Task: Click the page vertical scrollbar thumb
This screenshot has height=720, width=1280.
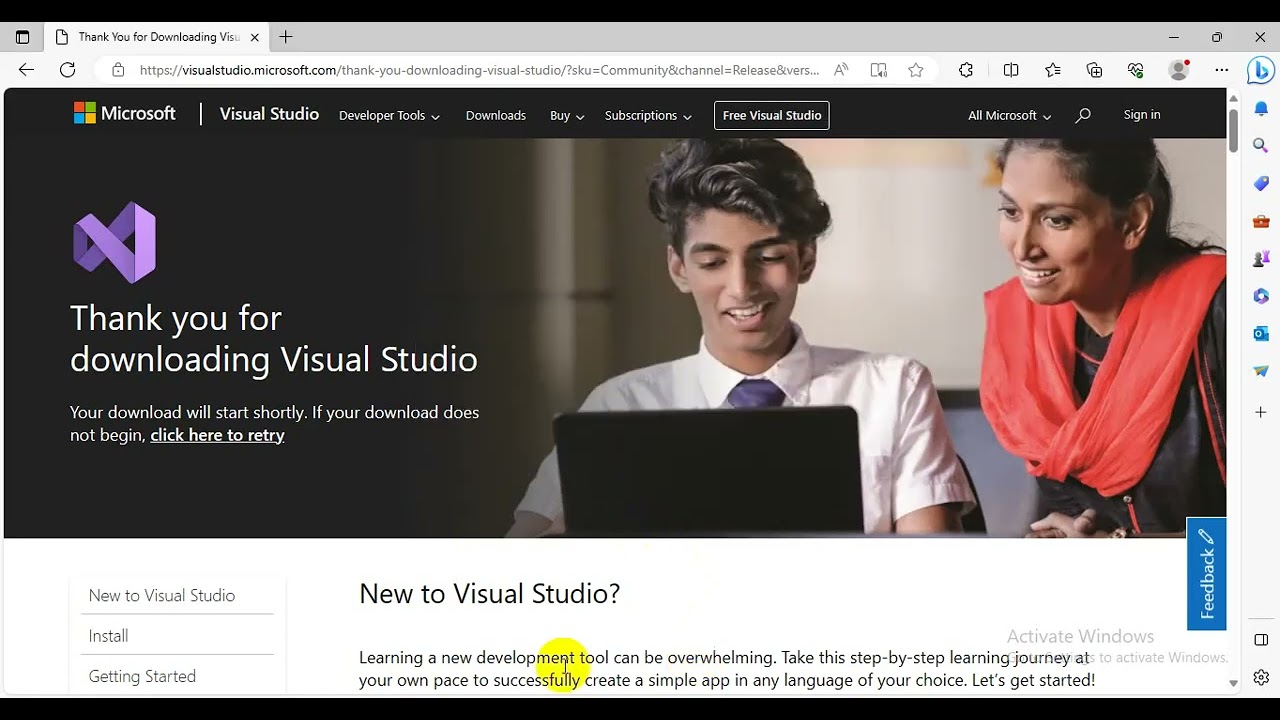Action: tap(1233, 130)
